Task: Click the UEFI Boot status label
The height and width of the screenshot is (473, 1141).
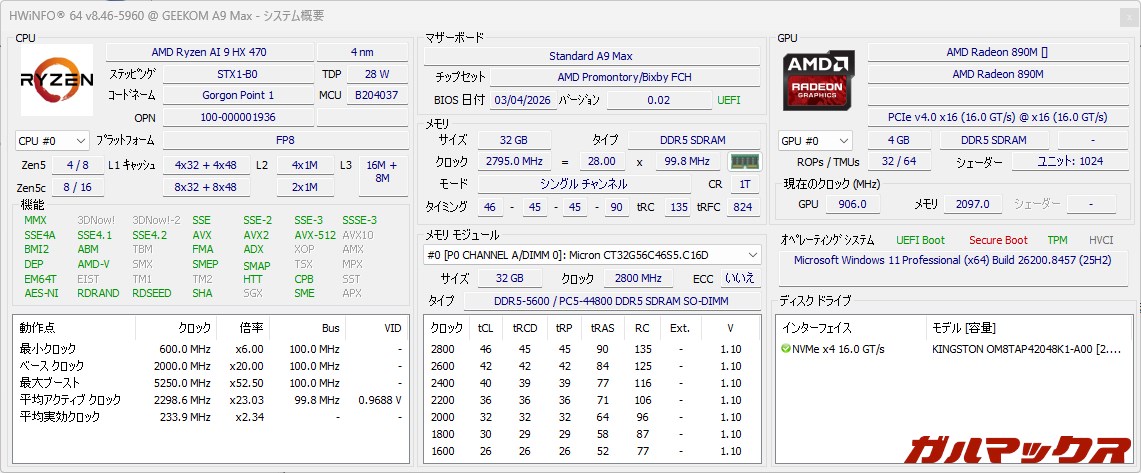Action: pos(921,240)
